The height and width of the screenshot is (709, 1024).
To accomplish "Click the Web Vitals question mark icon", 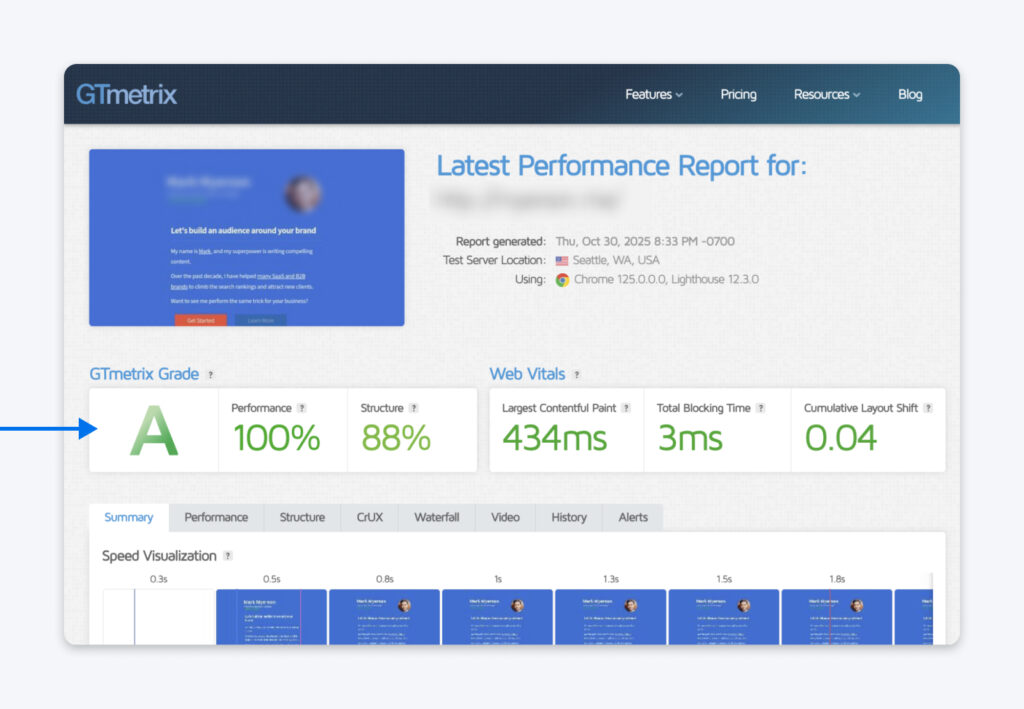I will (x=576, y=374).
